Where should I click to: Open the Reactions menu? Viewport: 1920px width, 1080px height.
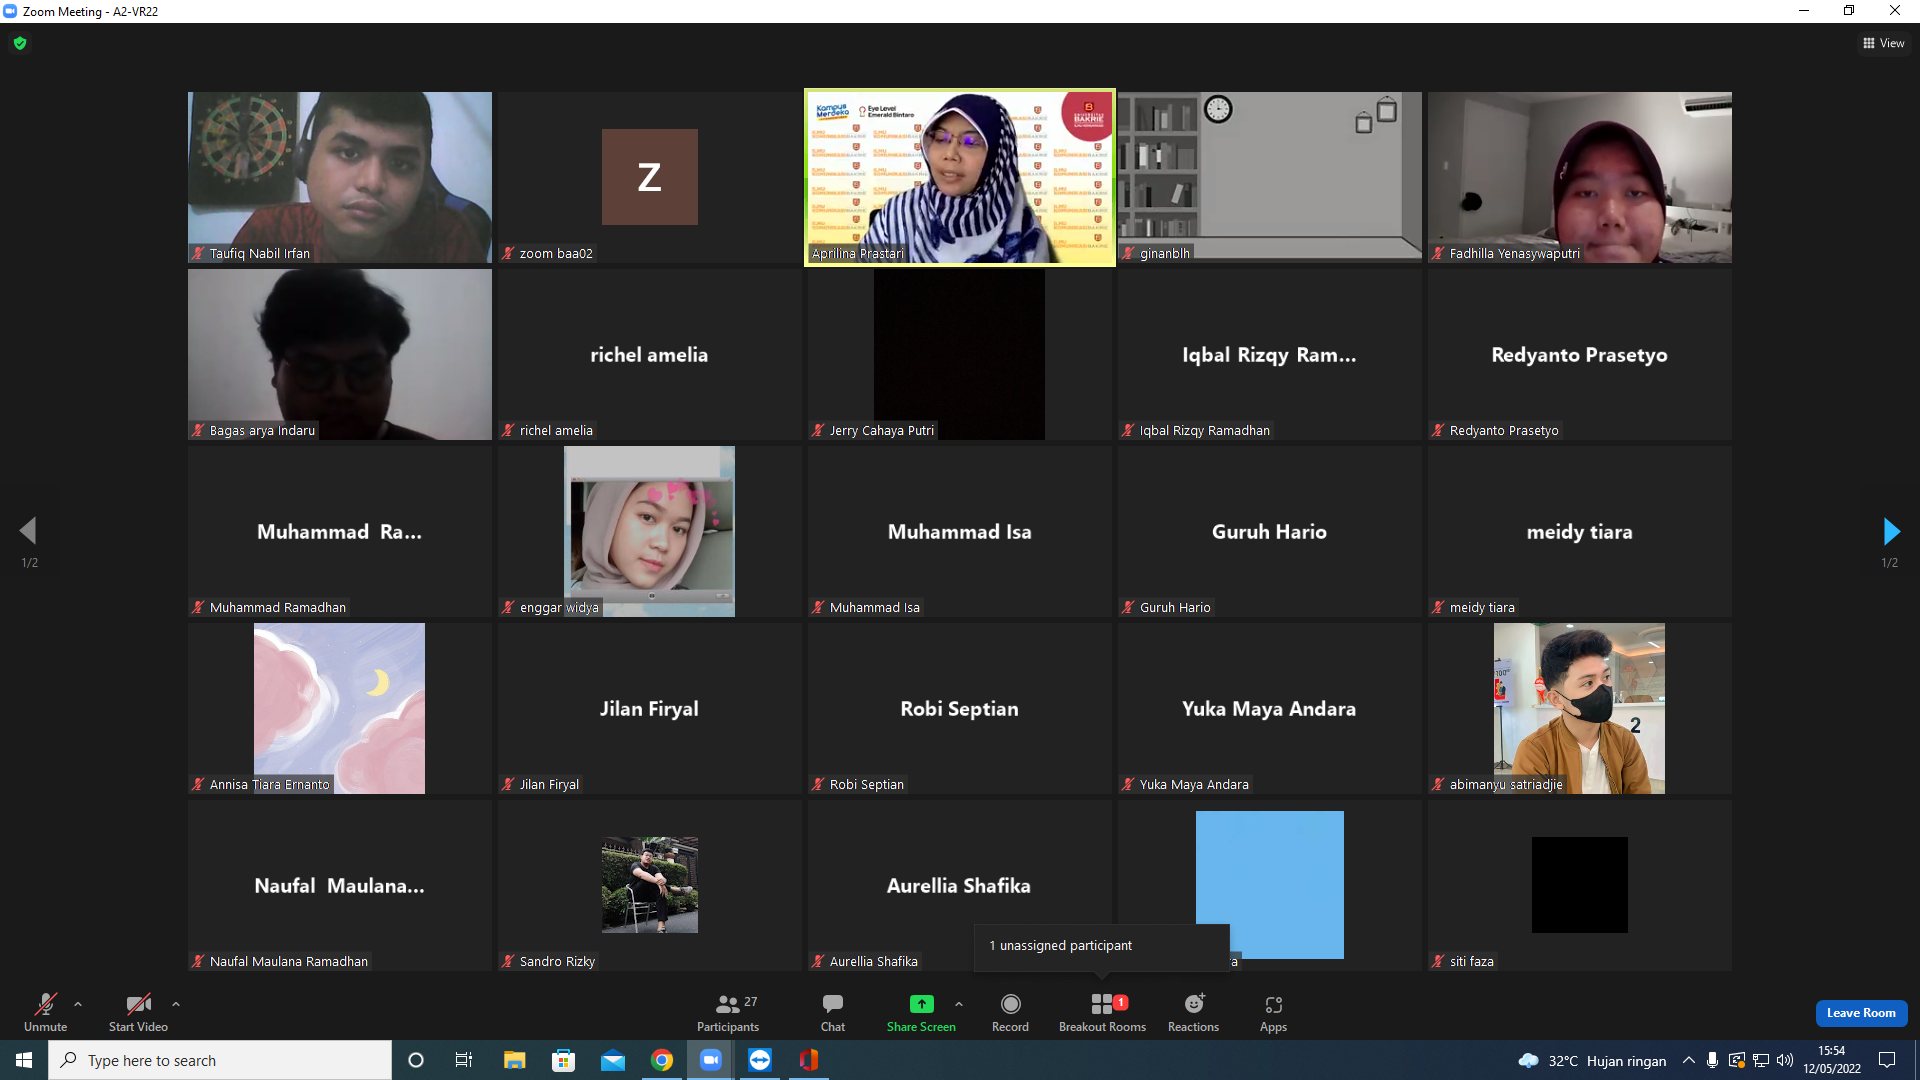point(1193,1012)
